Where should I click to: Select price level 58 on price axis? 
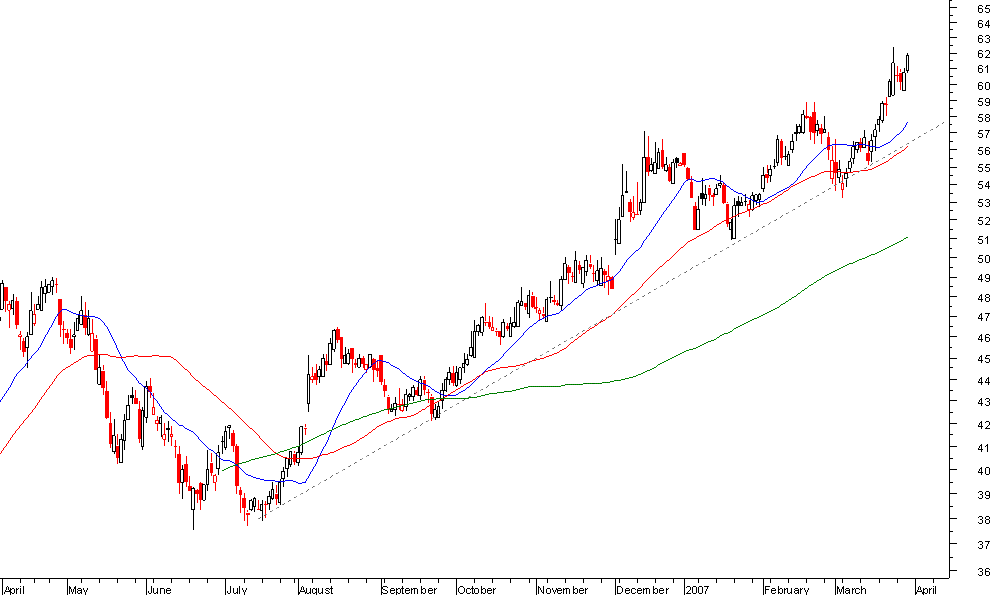[x=984, y=118]
